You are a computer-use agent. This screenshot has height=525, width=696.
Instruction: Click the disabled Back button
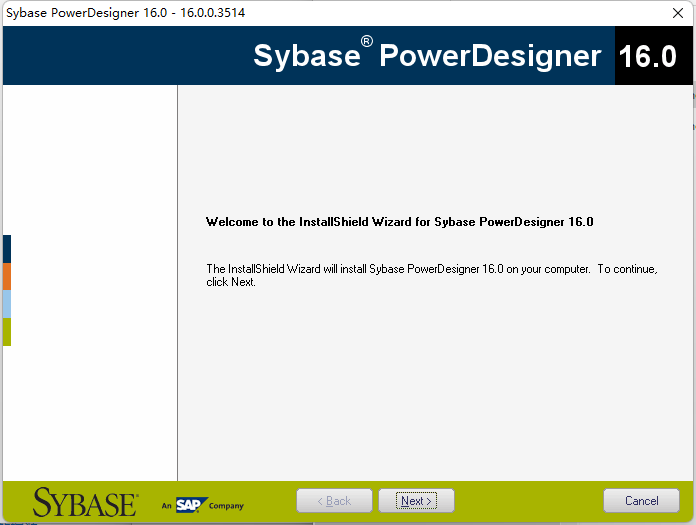coord(334,501)
